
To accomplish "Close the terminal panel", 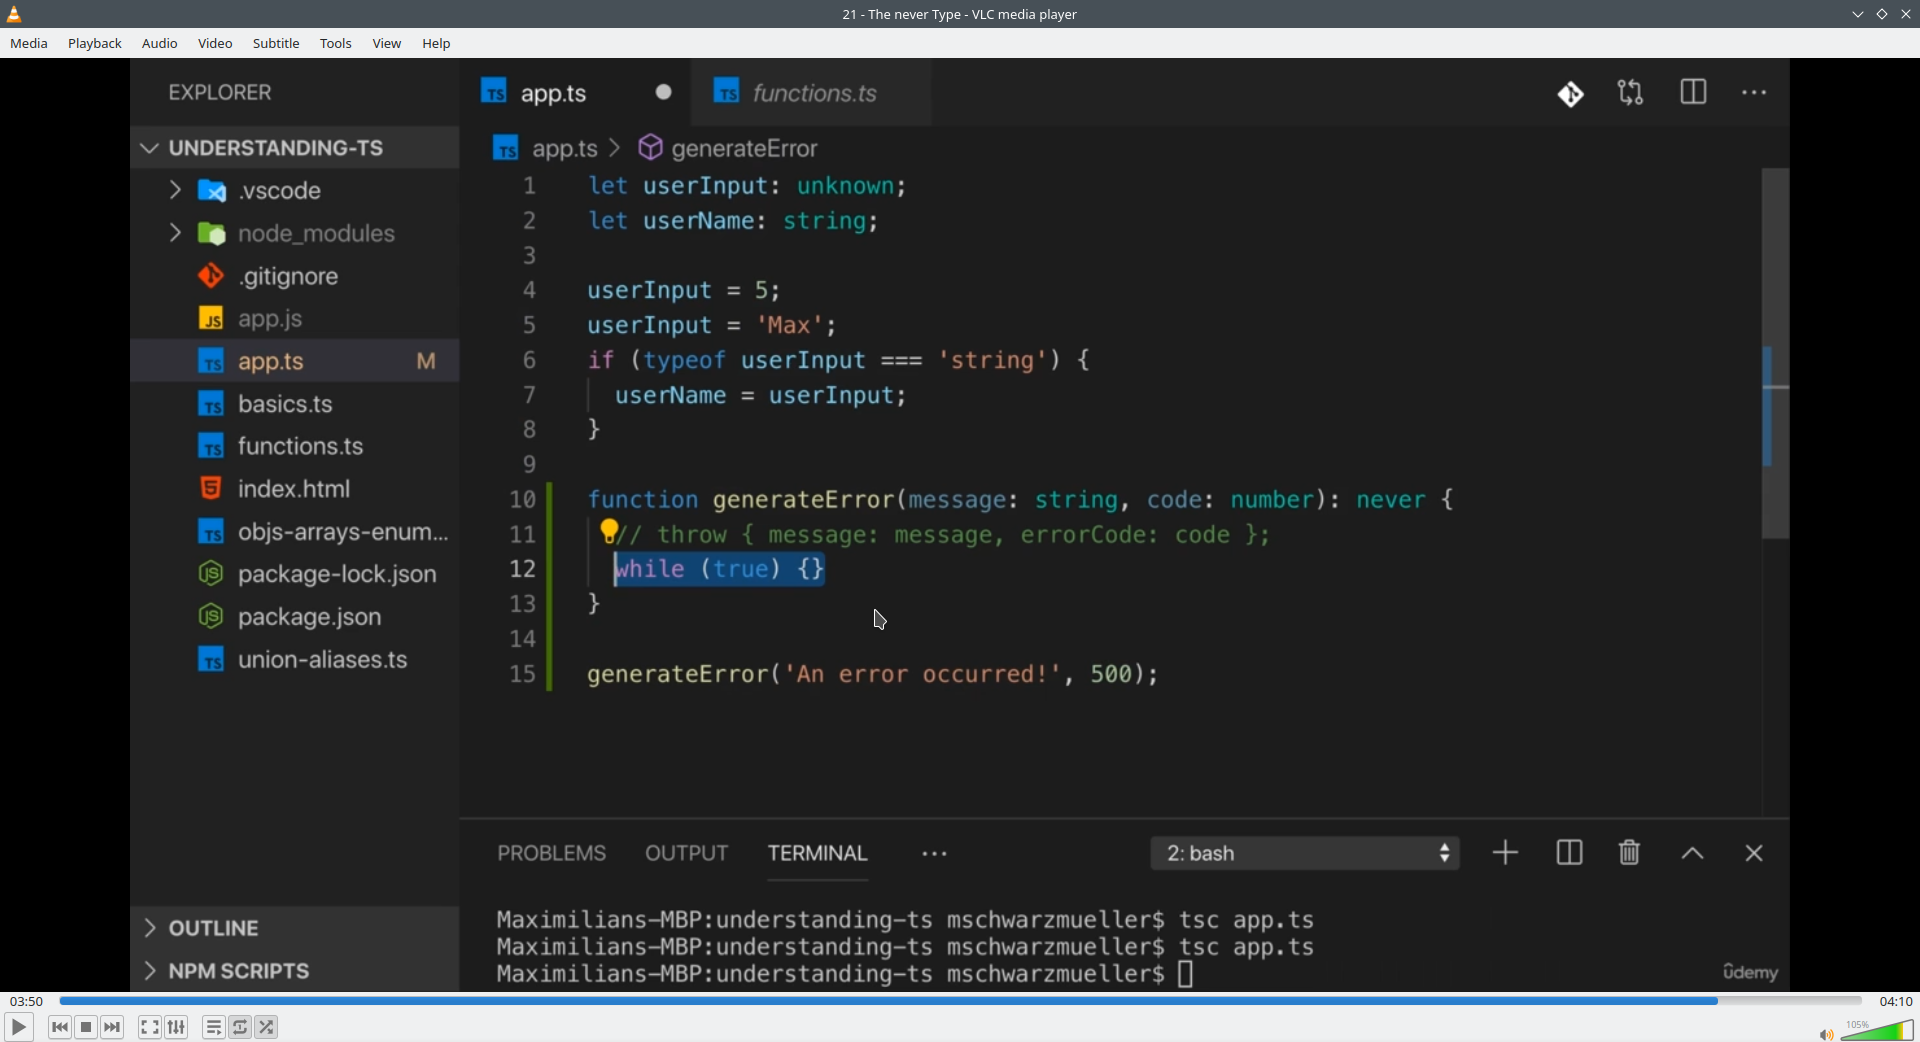I will click(x=1754, y=854).
